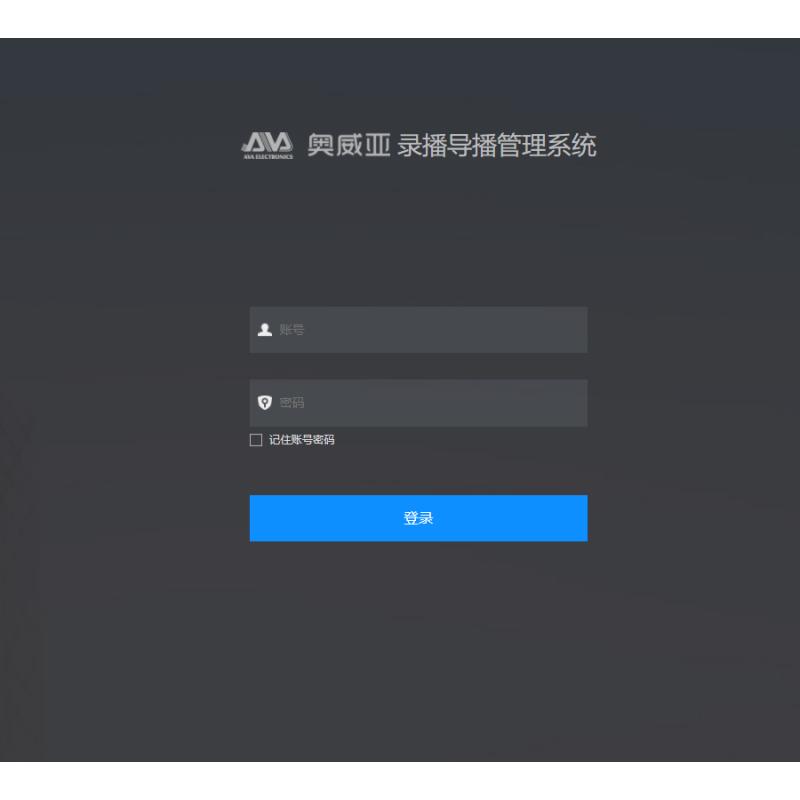Select the username box beside the person icon
Viewport: 800px width, 800px height.
pos(418,330)
